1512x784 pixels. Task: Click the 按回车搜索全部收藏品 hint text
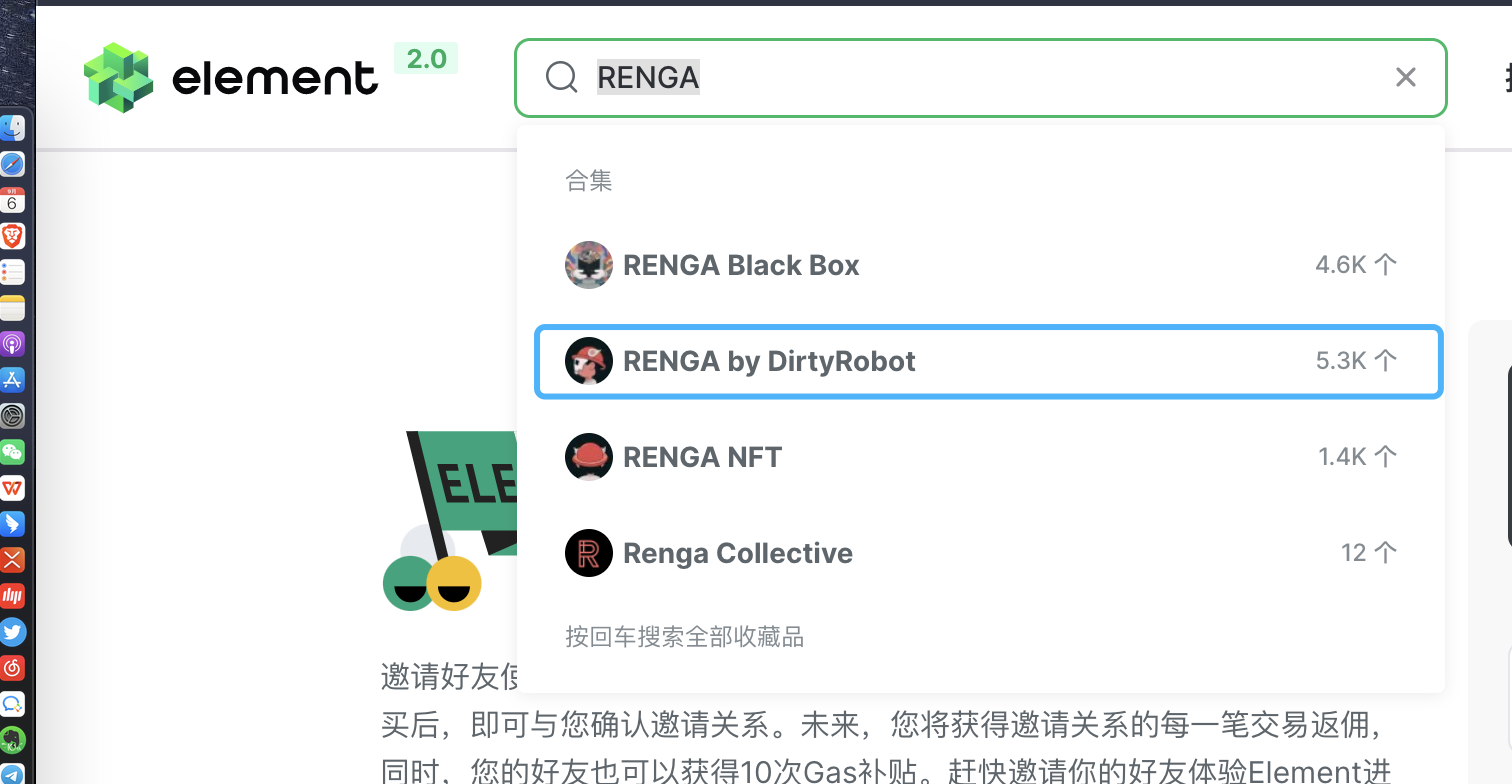pyautogui.click(x=684, y=637)
